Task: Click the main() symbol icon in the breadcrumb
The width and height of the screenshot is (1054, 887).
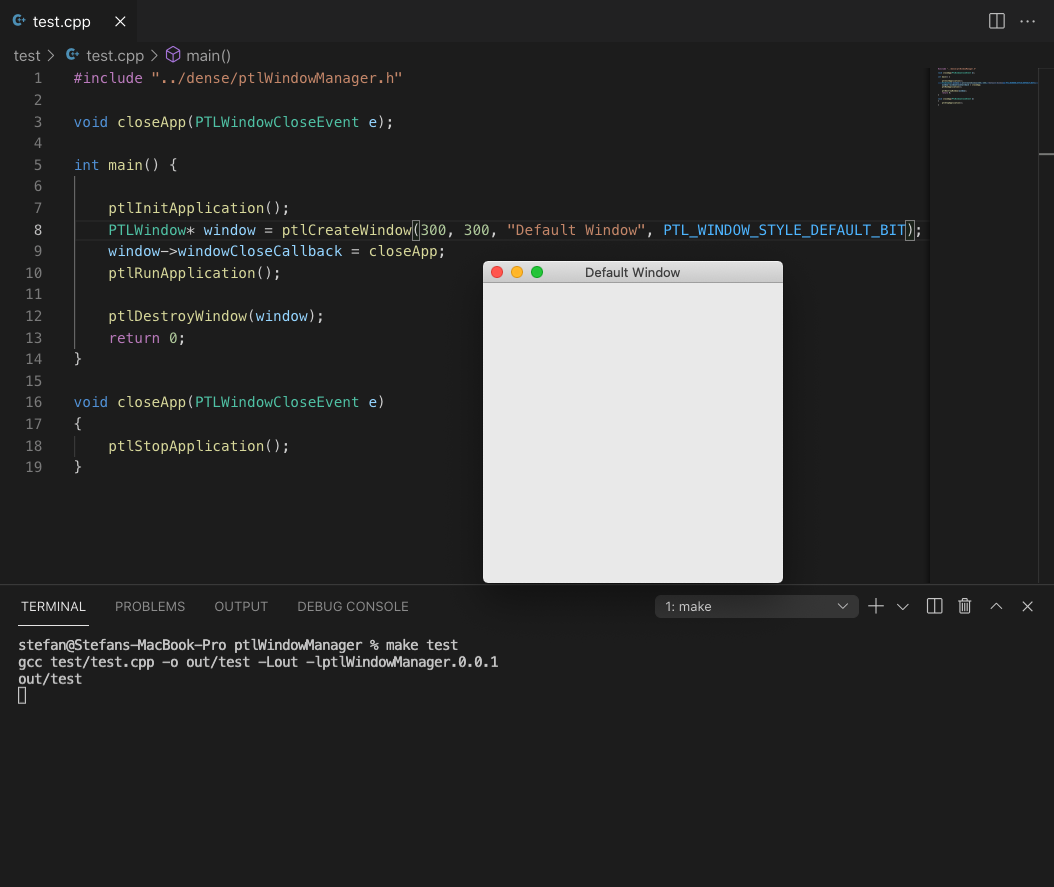Action: coord(173,55)
